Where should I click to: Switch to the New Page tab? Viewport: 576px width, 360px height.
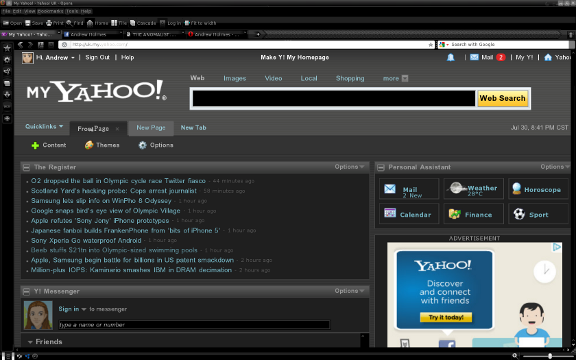click(x=151, y=128)
